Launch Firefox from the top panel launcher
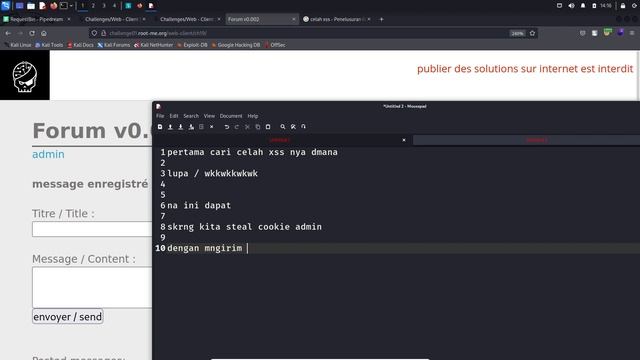640x360 pixels. pos(53,6)
